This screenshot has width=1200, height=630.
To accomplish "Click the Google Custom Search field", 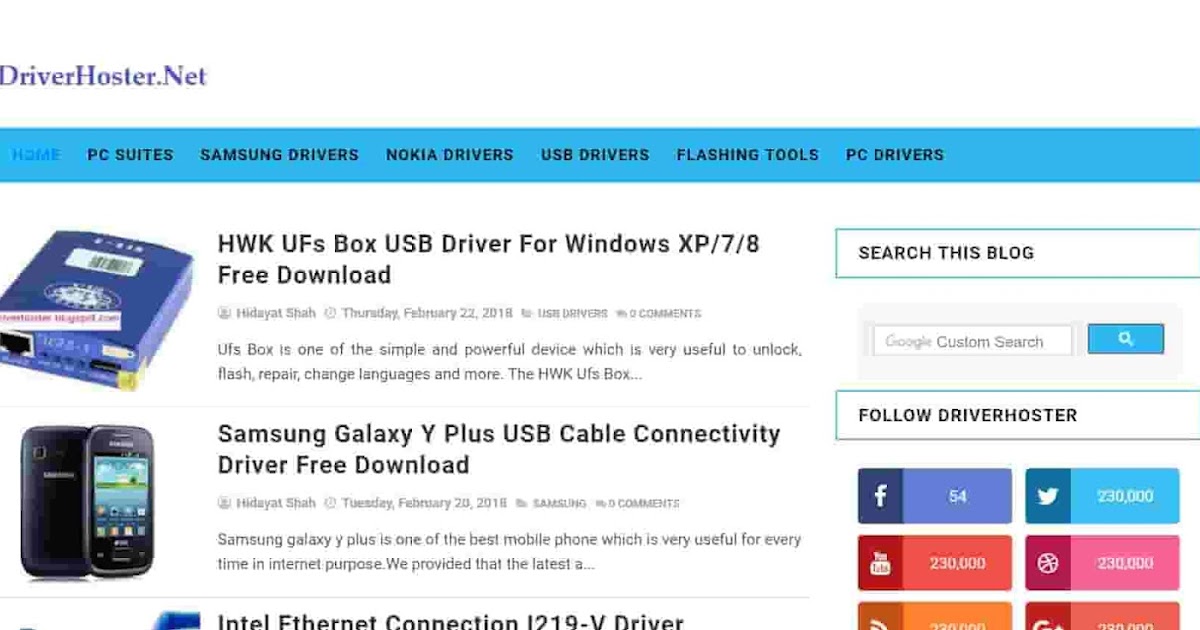I will [972, 341].
